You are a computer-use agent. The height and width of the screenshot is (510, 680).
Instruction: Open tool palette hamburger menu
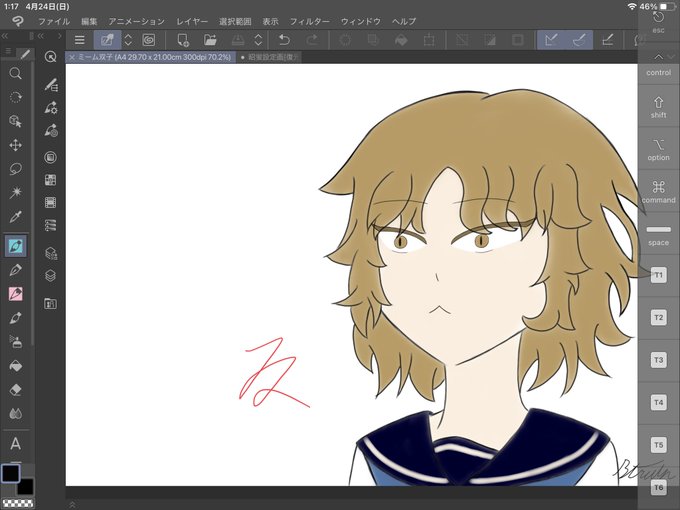pyautogui.click(x=8, y=52)
